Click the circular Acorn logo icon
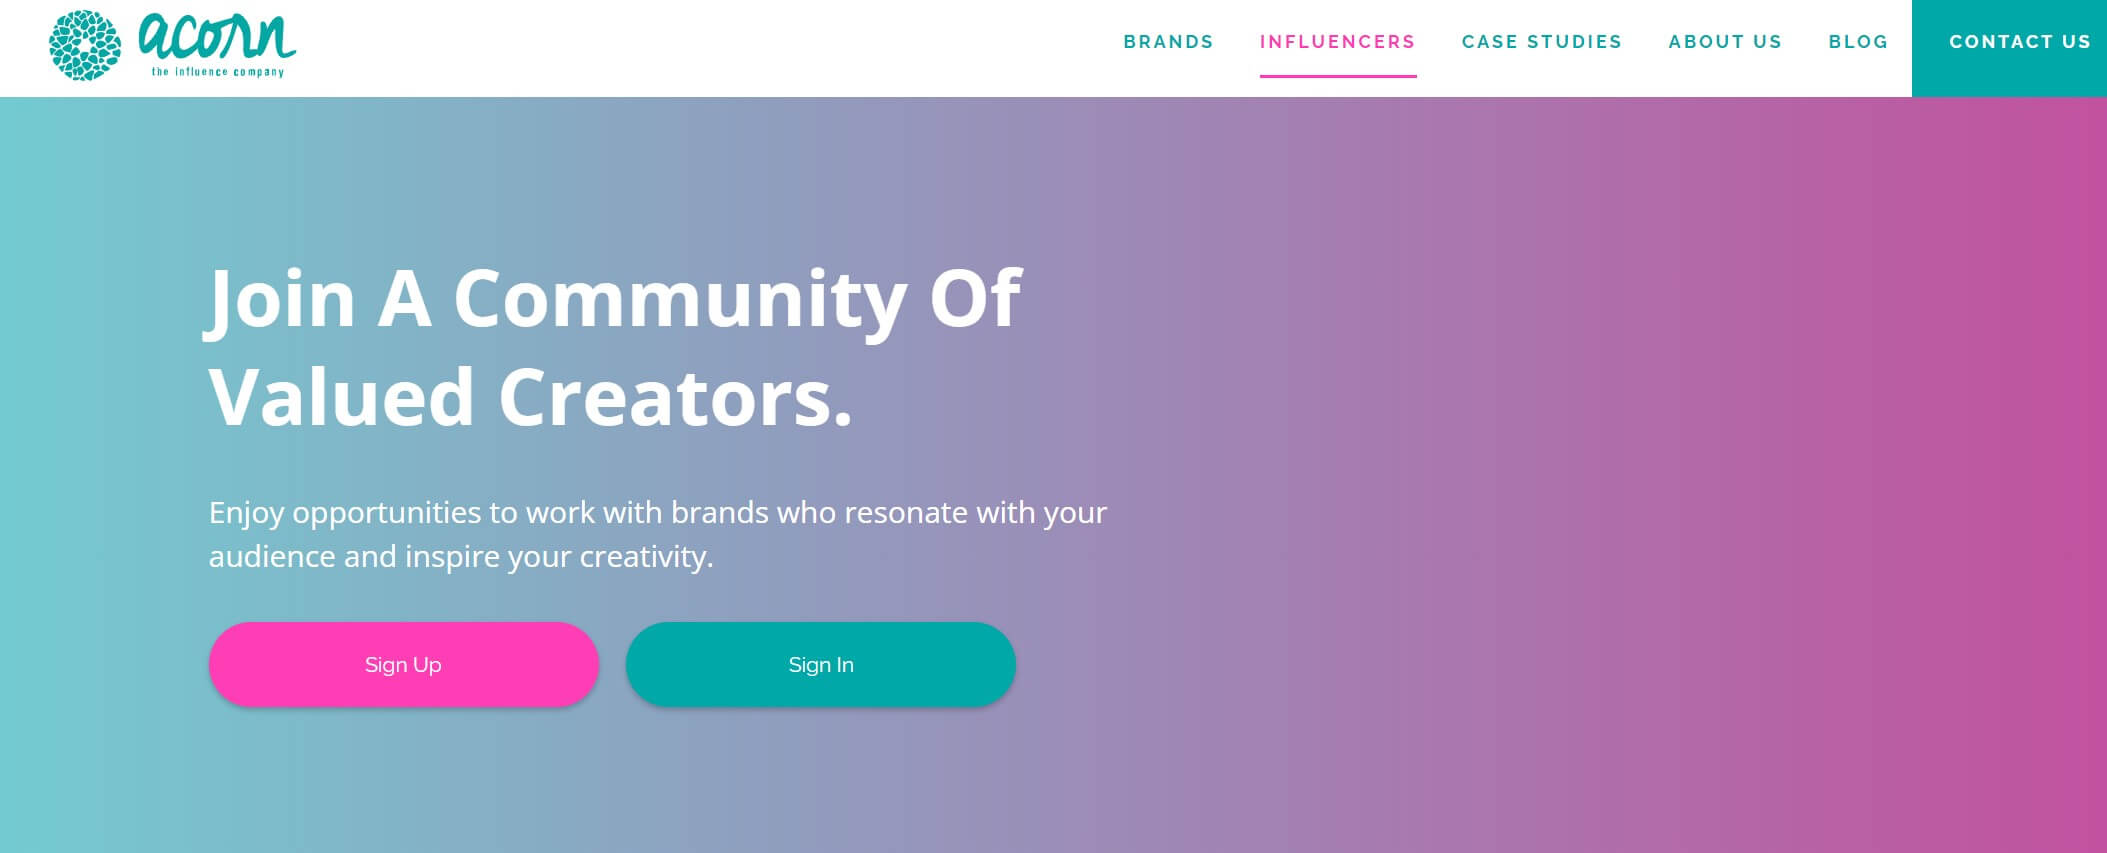The height and width of the screenshot is (853, 2107). coord(85,43)
